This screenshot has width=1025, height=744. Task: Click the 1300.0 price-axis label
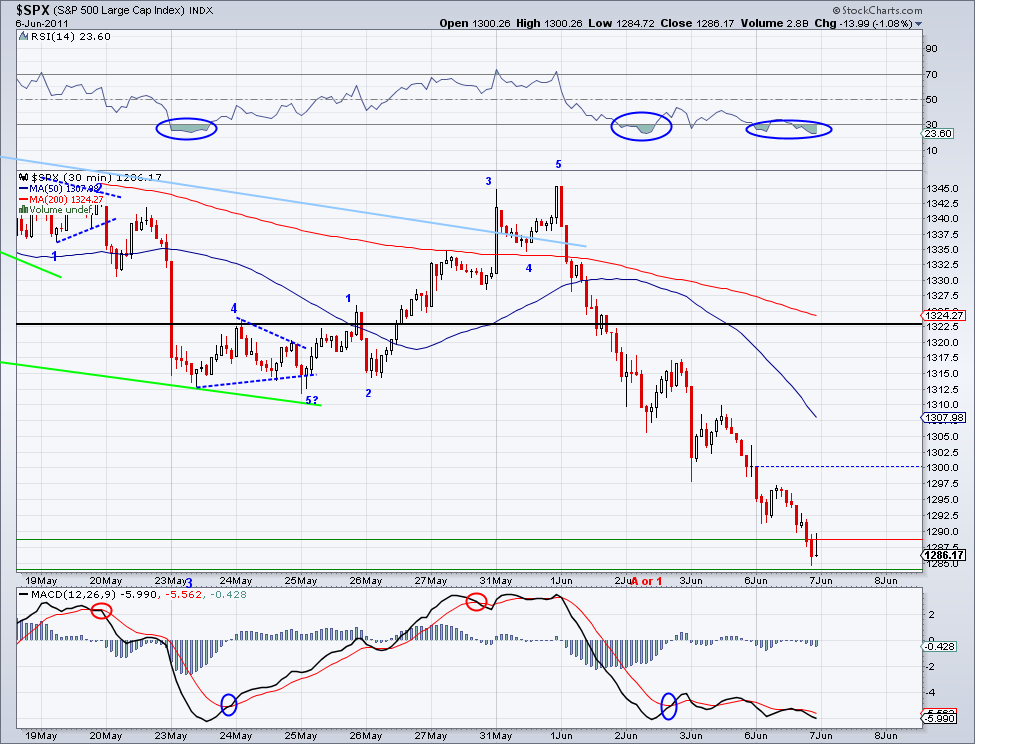pos(943,467)
